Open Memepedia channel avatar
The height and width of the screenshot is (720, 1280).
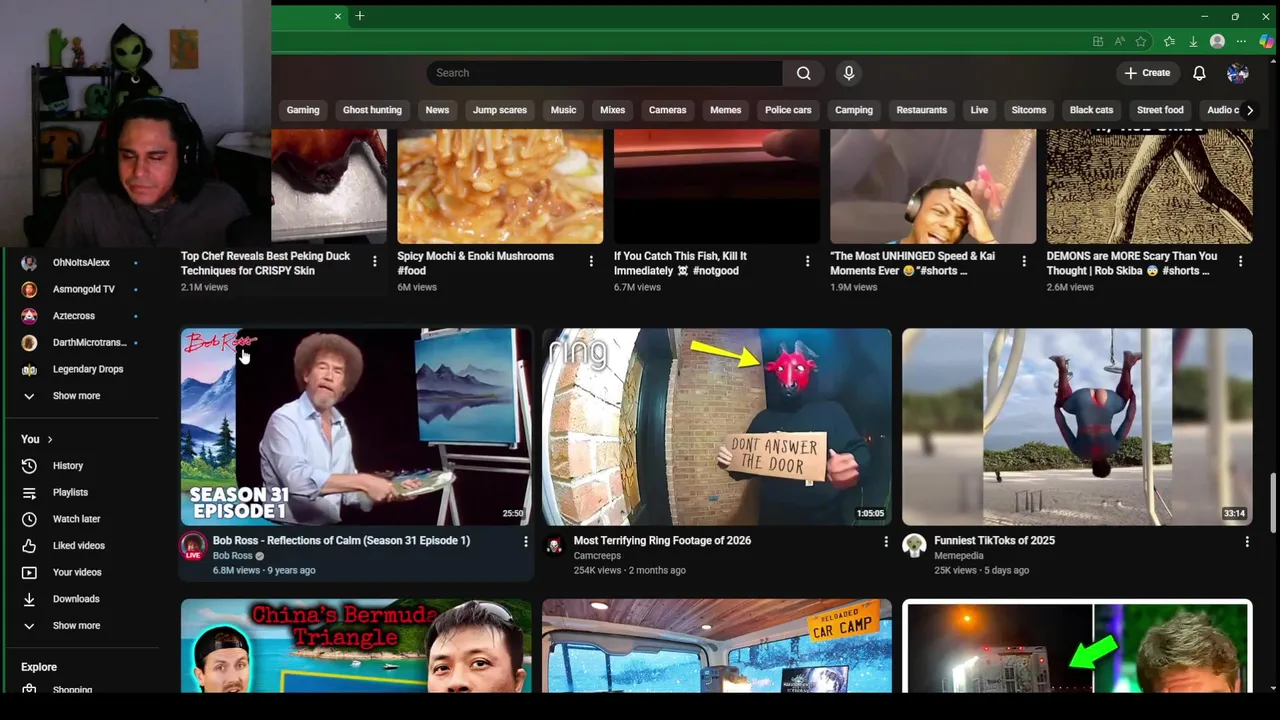click(x=914, y=546)
